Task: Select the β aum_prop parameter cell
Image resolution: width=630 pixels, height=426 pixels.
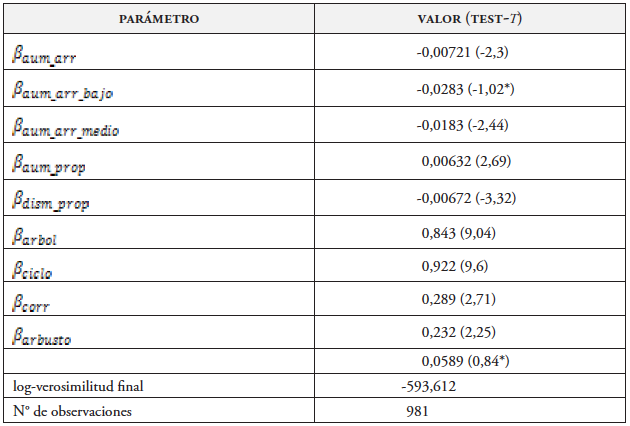Action: (49, 164)
